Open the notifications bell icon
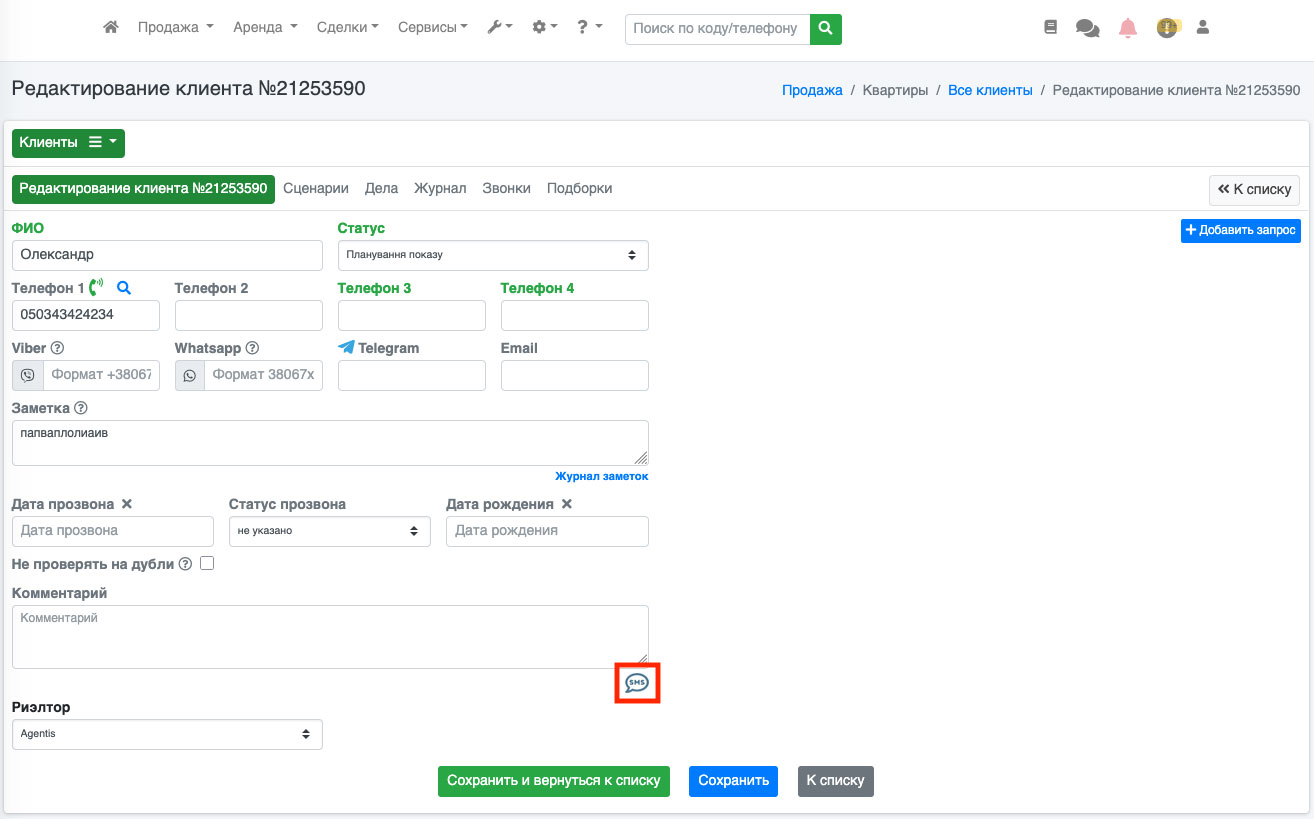 (1128, 28)
